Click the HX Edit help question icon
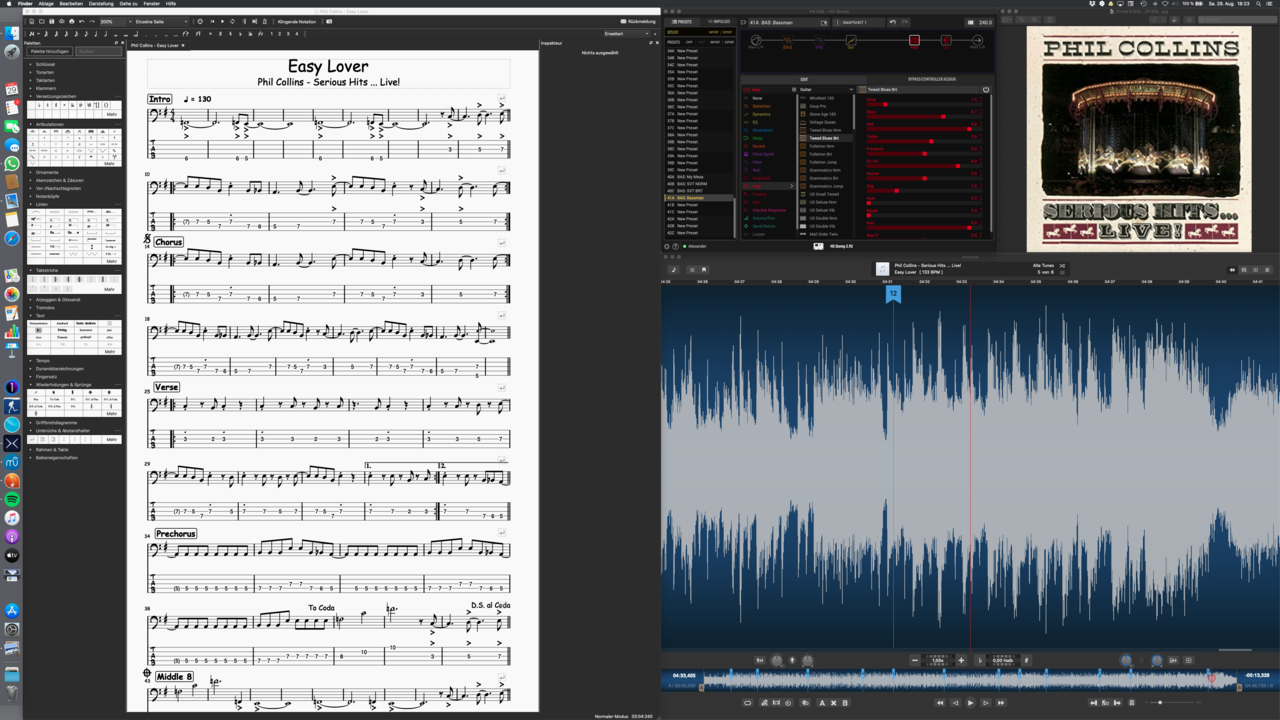This screenshot has height=720, width=1280. [676, 246]
